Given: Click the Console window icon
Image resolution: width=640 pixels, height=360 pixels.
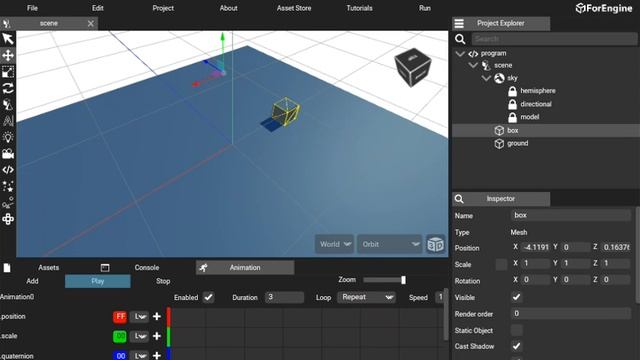Looking at the screenshot, I should (105, 268).
